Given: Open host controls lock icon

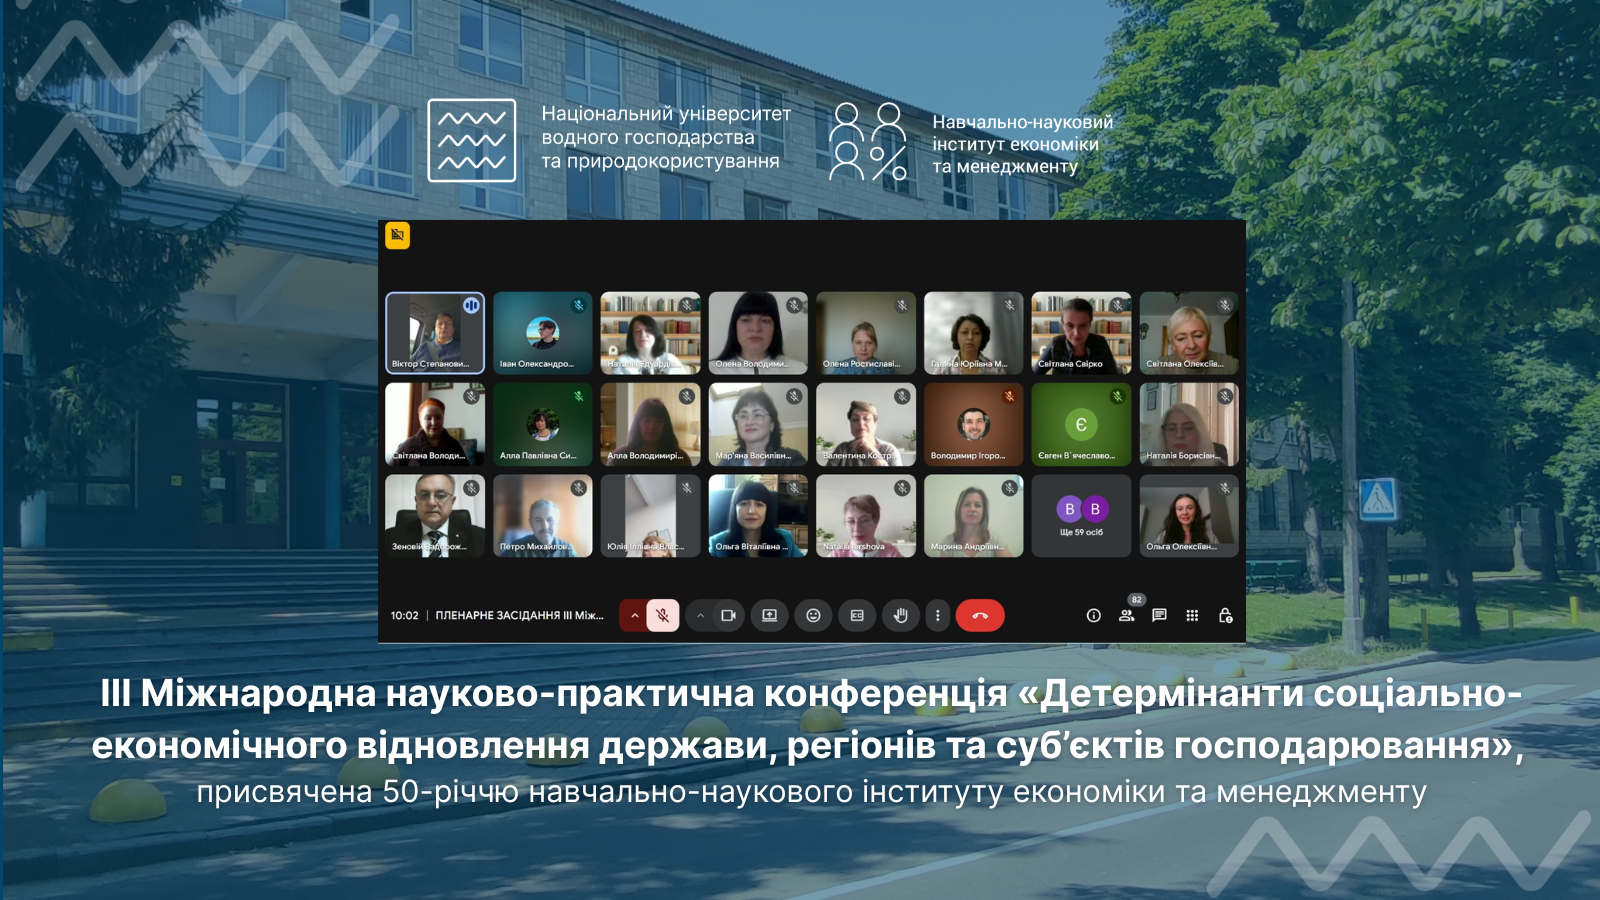Looking at the screenshot, I should [1225, 616].
